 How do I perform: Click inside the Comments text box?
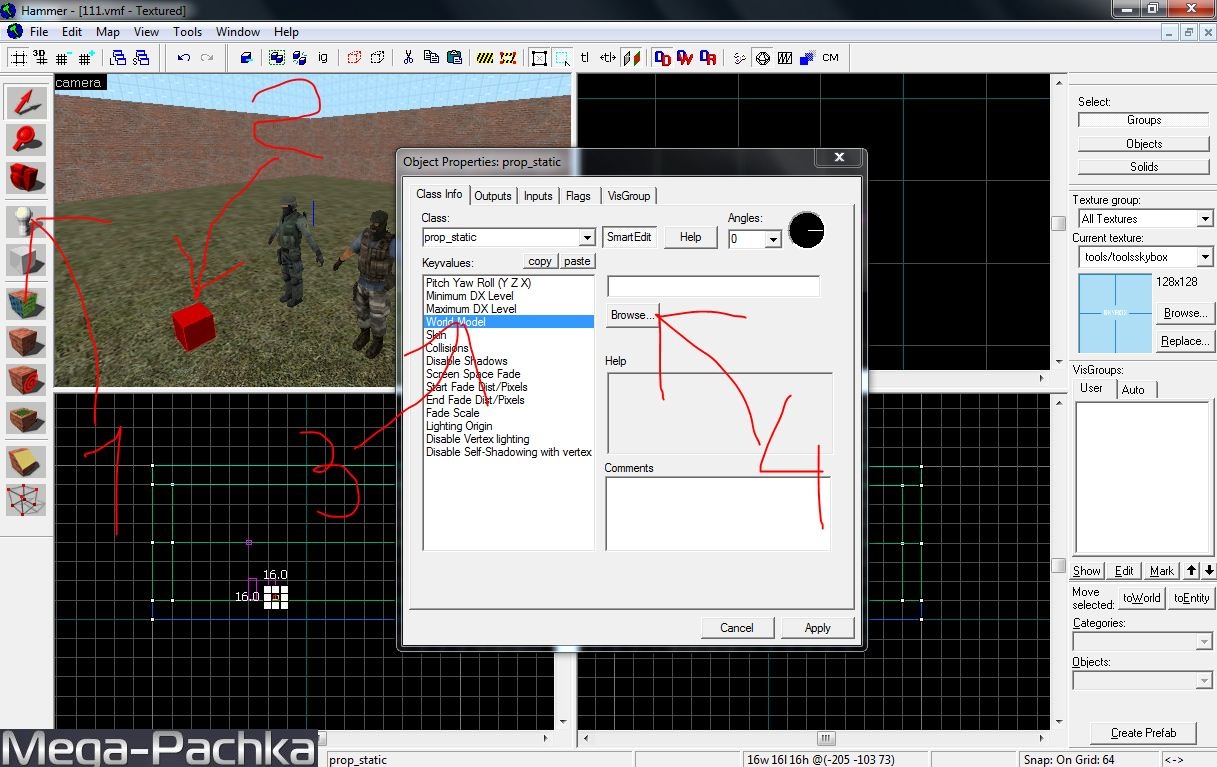(718, 513)
